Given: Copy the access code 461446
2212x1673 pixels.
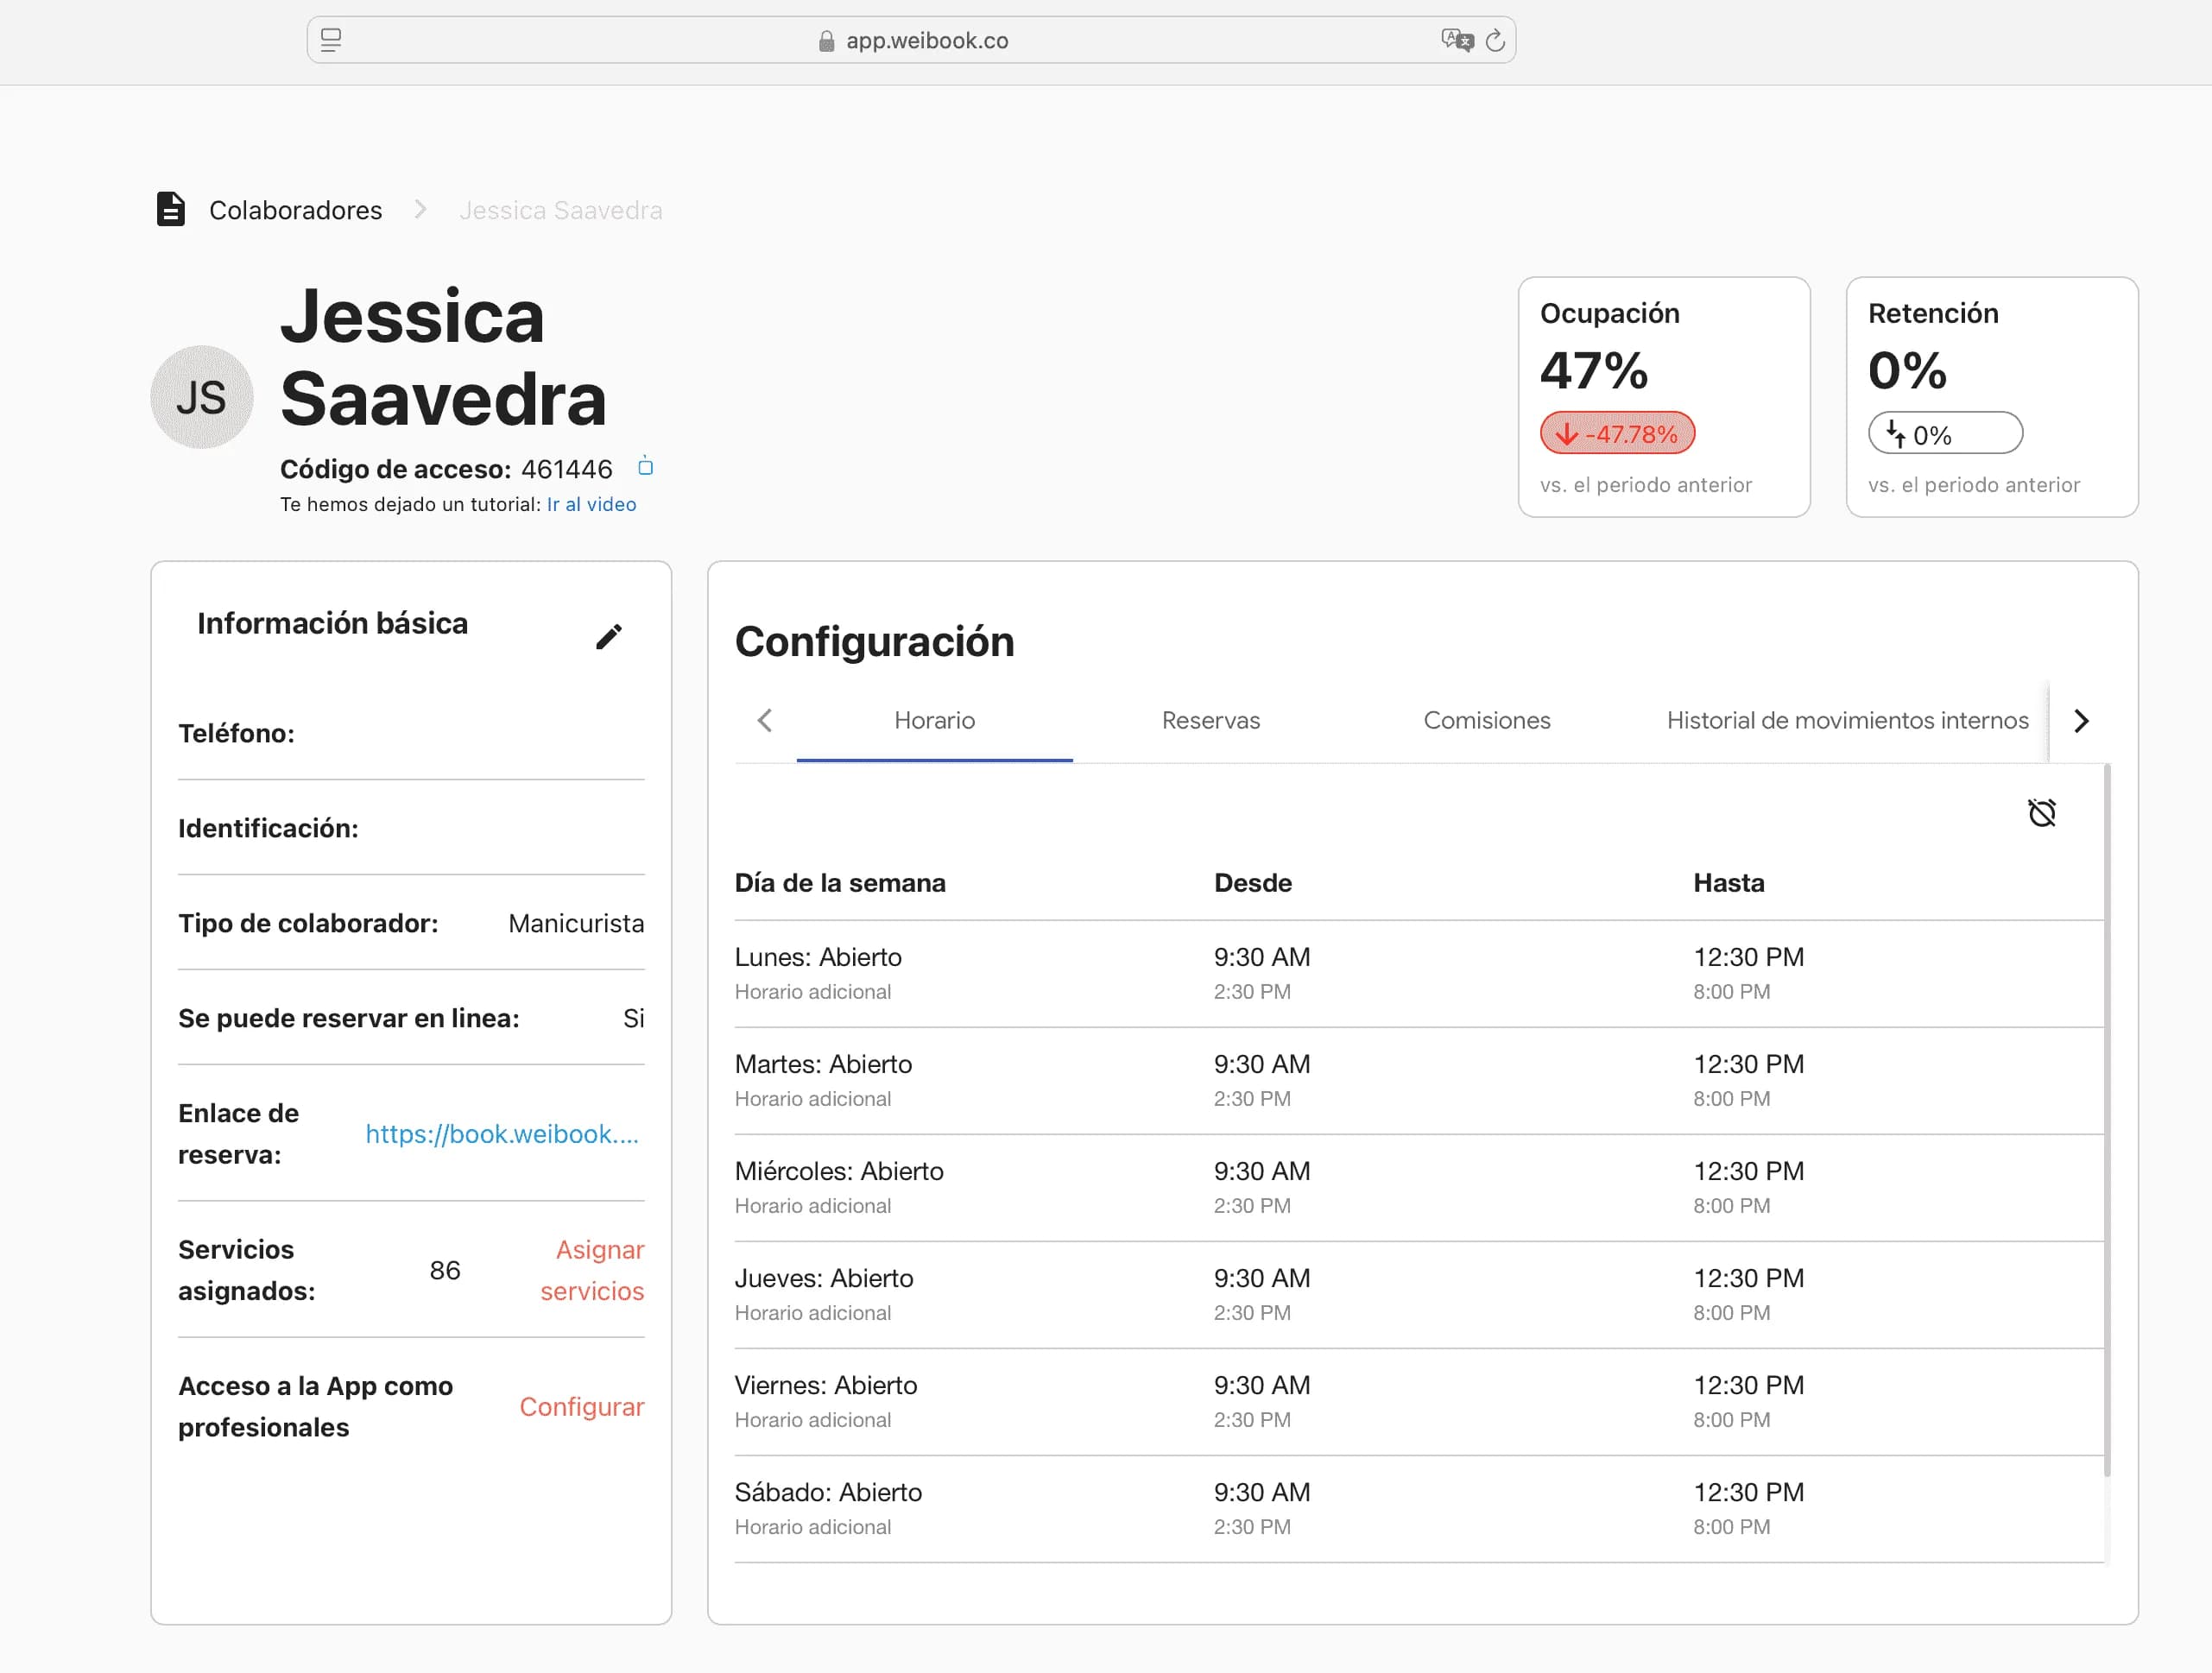Looking at the screenshot, I should [x=646, y=467].
